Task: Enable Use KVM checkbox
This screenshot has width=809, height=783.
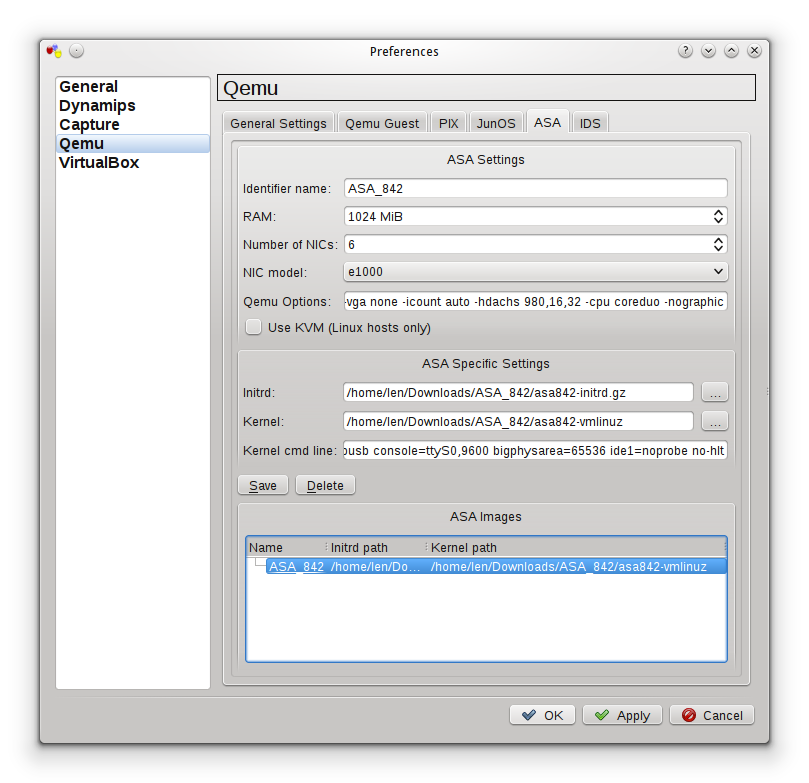Action: [x=253, y=328]
